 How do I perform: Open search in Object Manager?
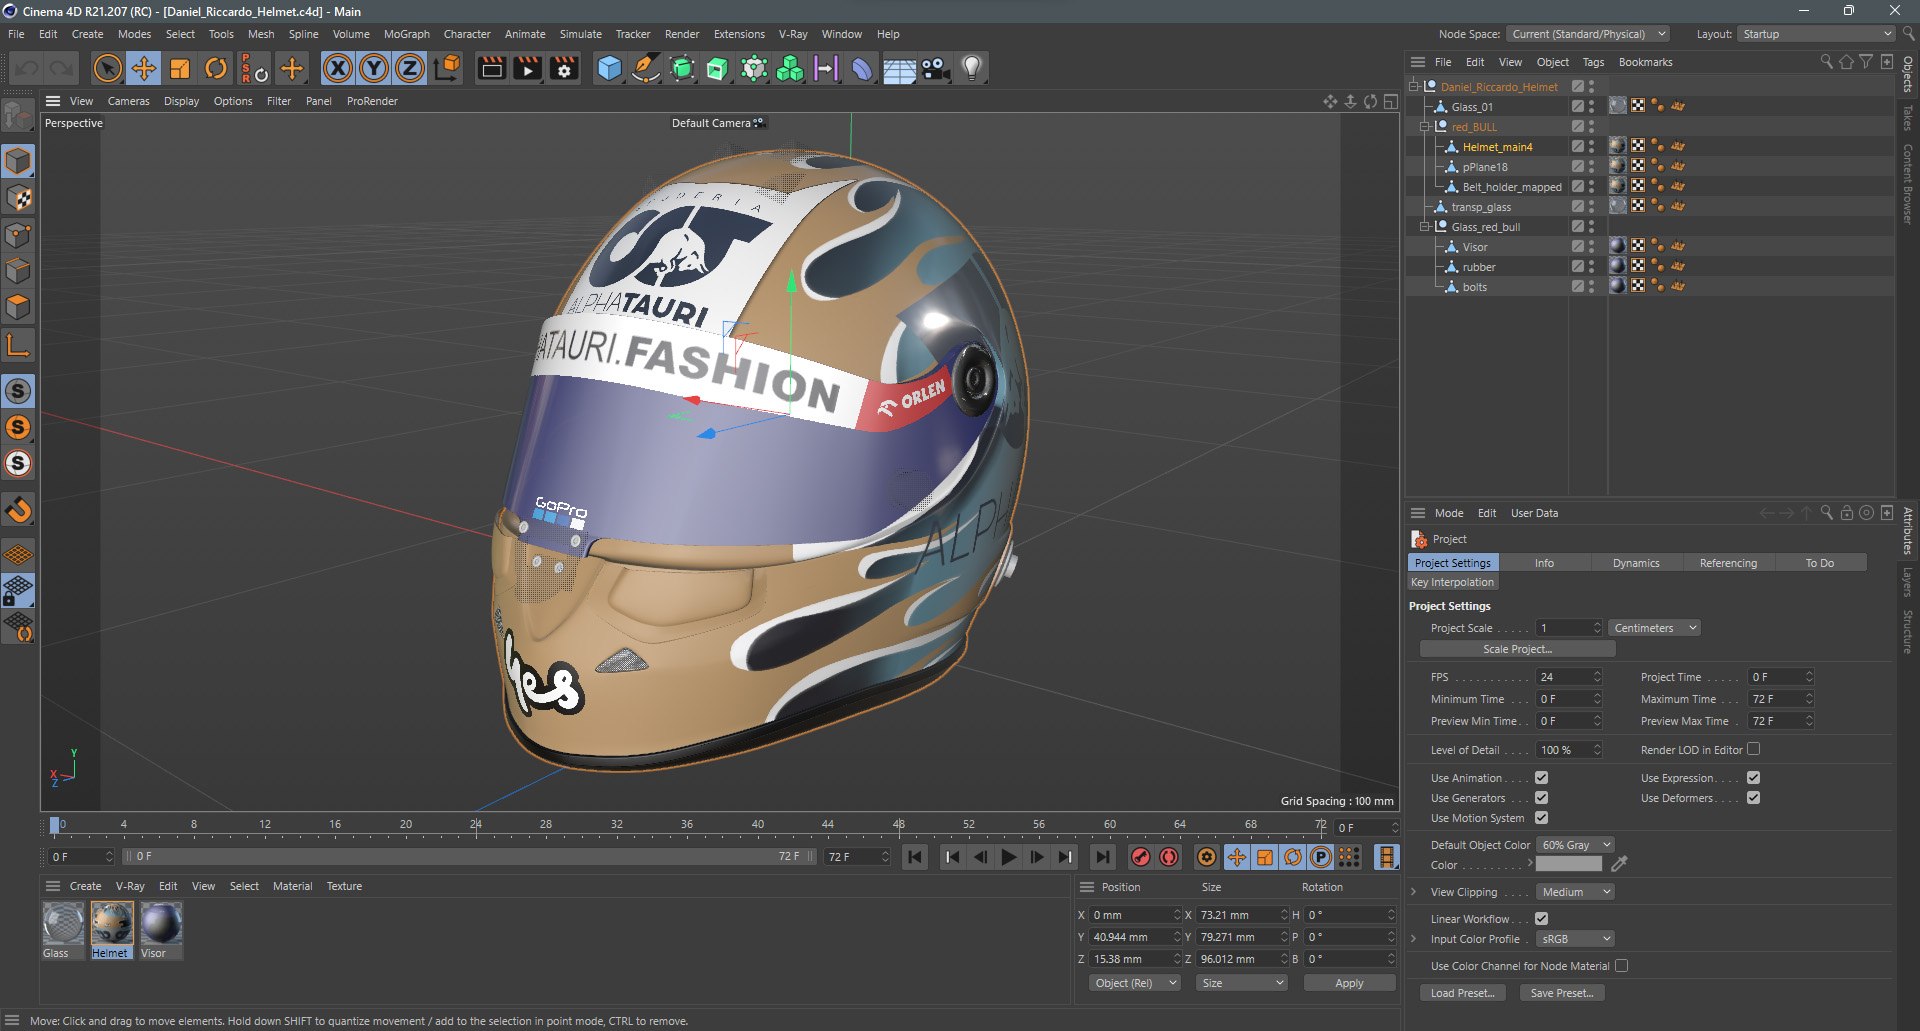(x=1826, y=62)
